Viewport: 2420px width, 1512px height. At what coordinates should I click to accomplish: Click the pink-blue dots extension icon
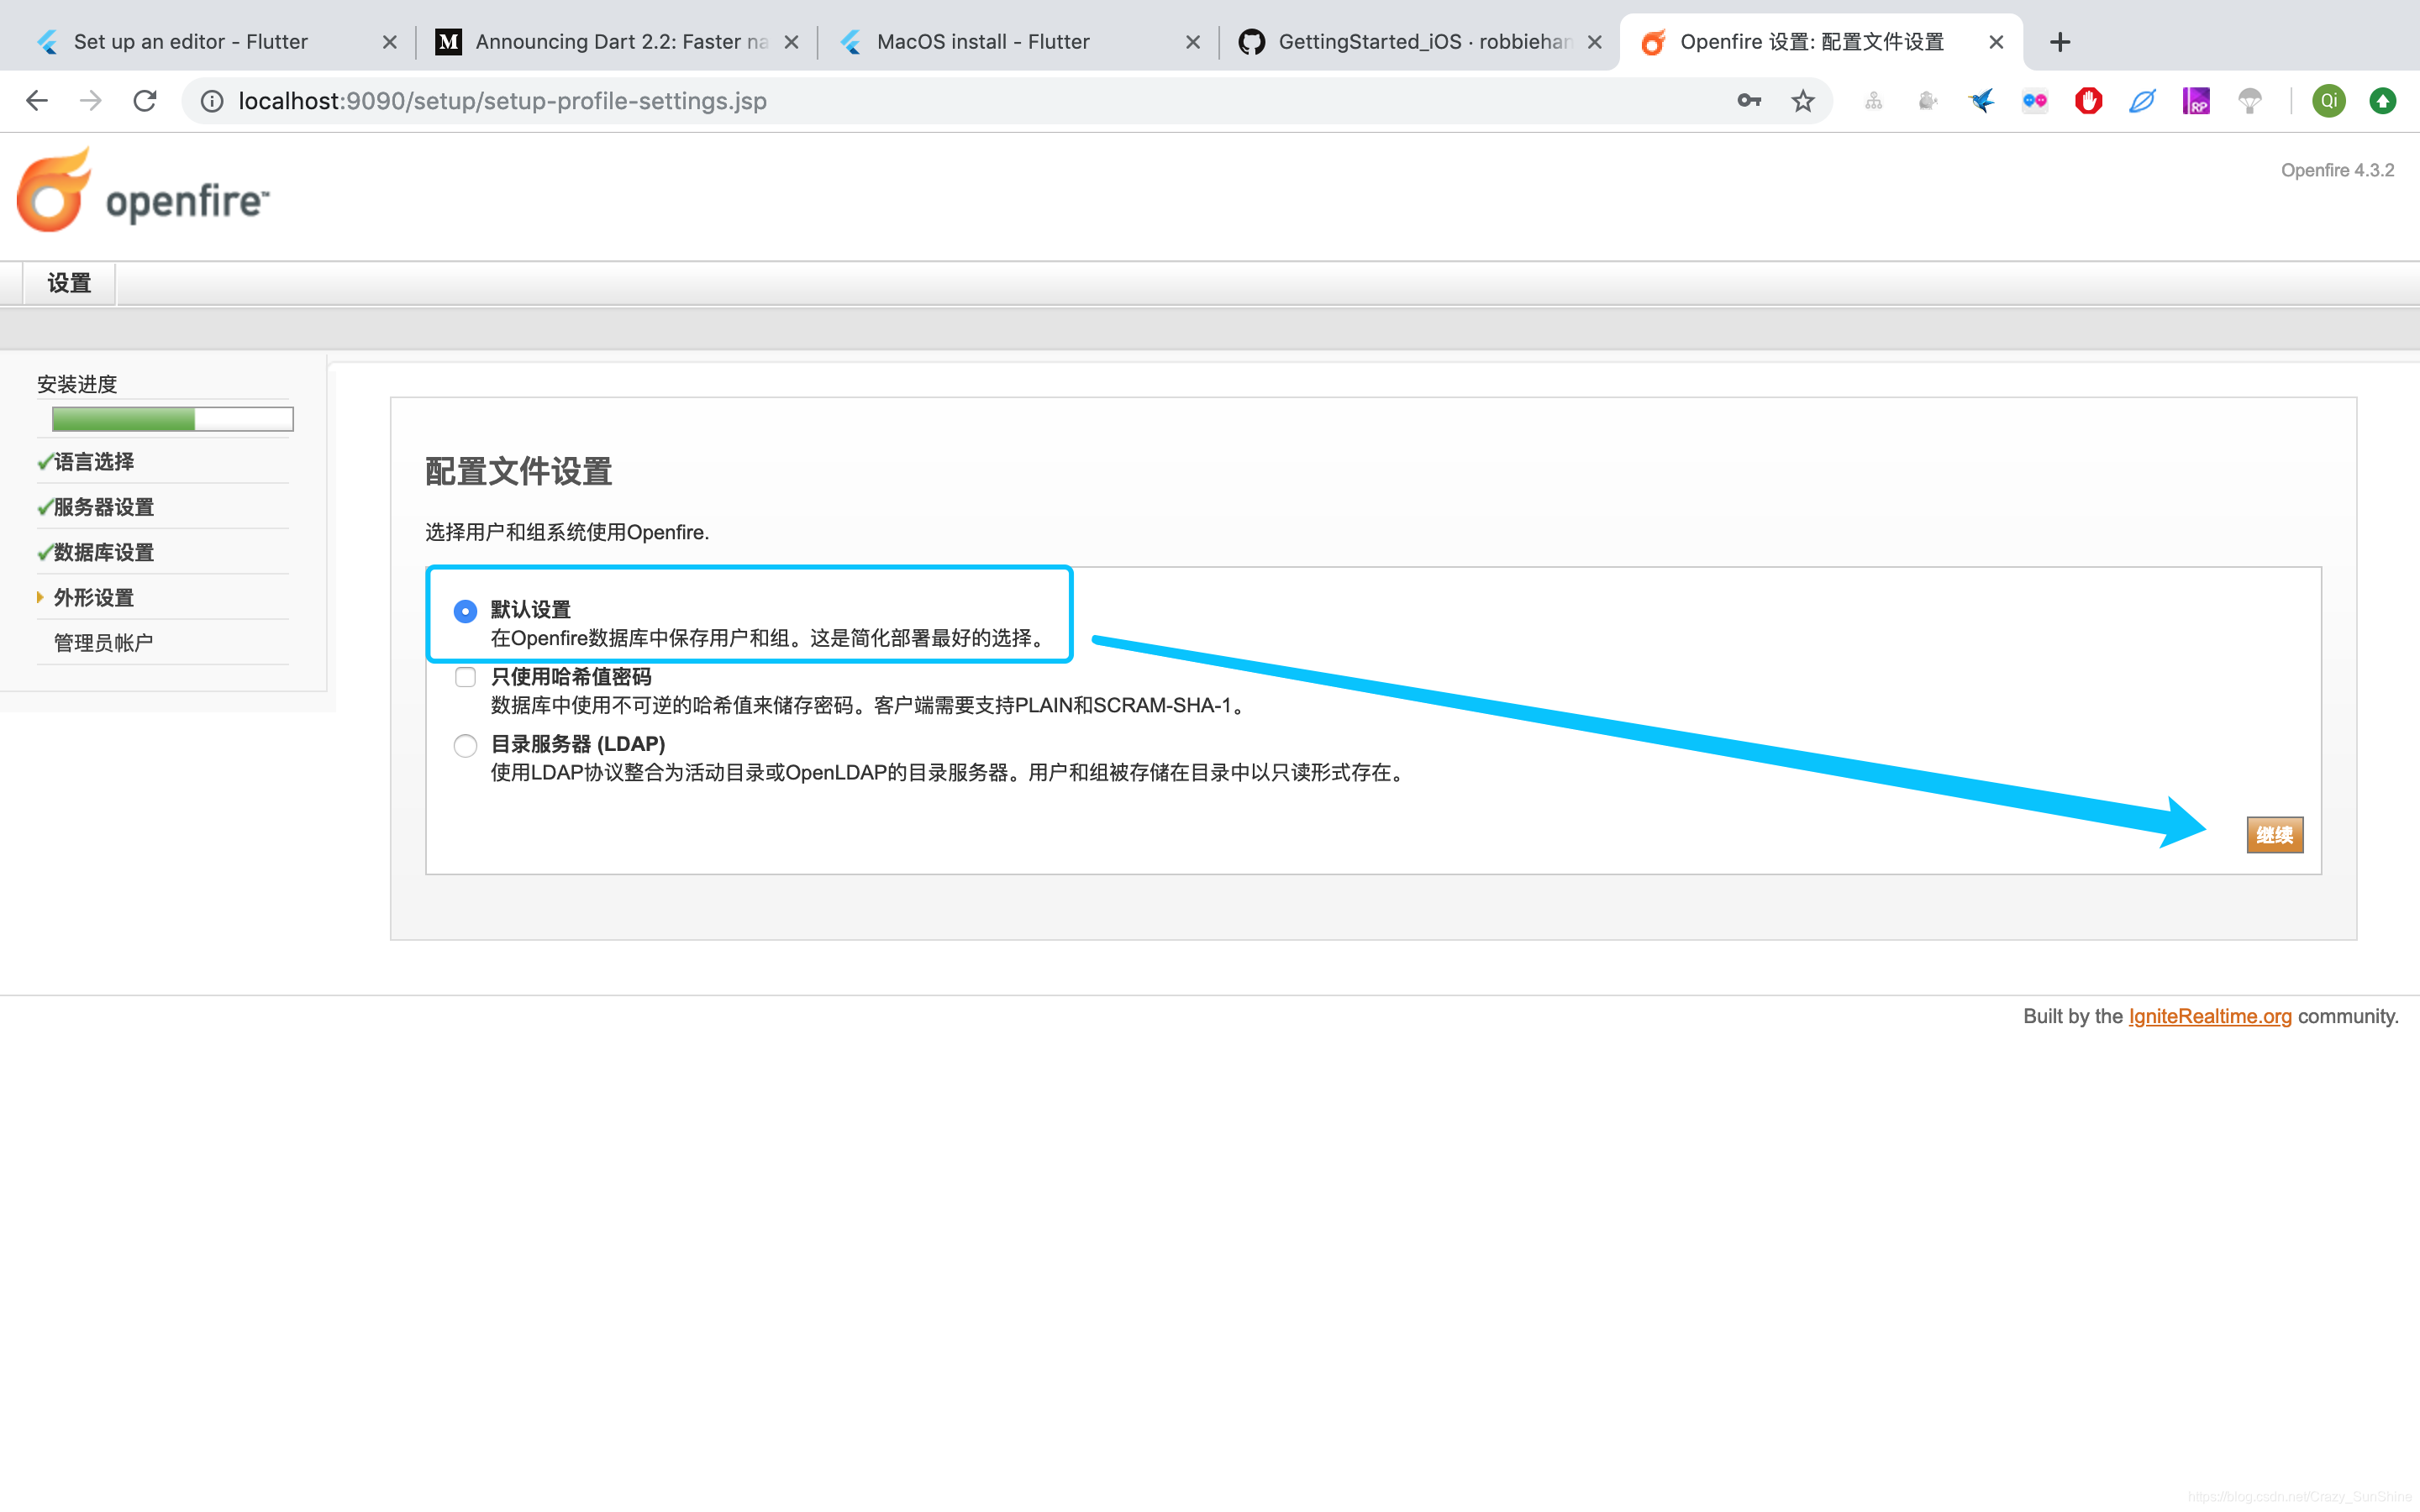[x=2035, y=101]
